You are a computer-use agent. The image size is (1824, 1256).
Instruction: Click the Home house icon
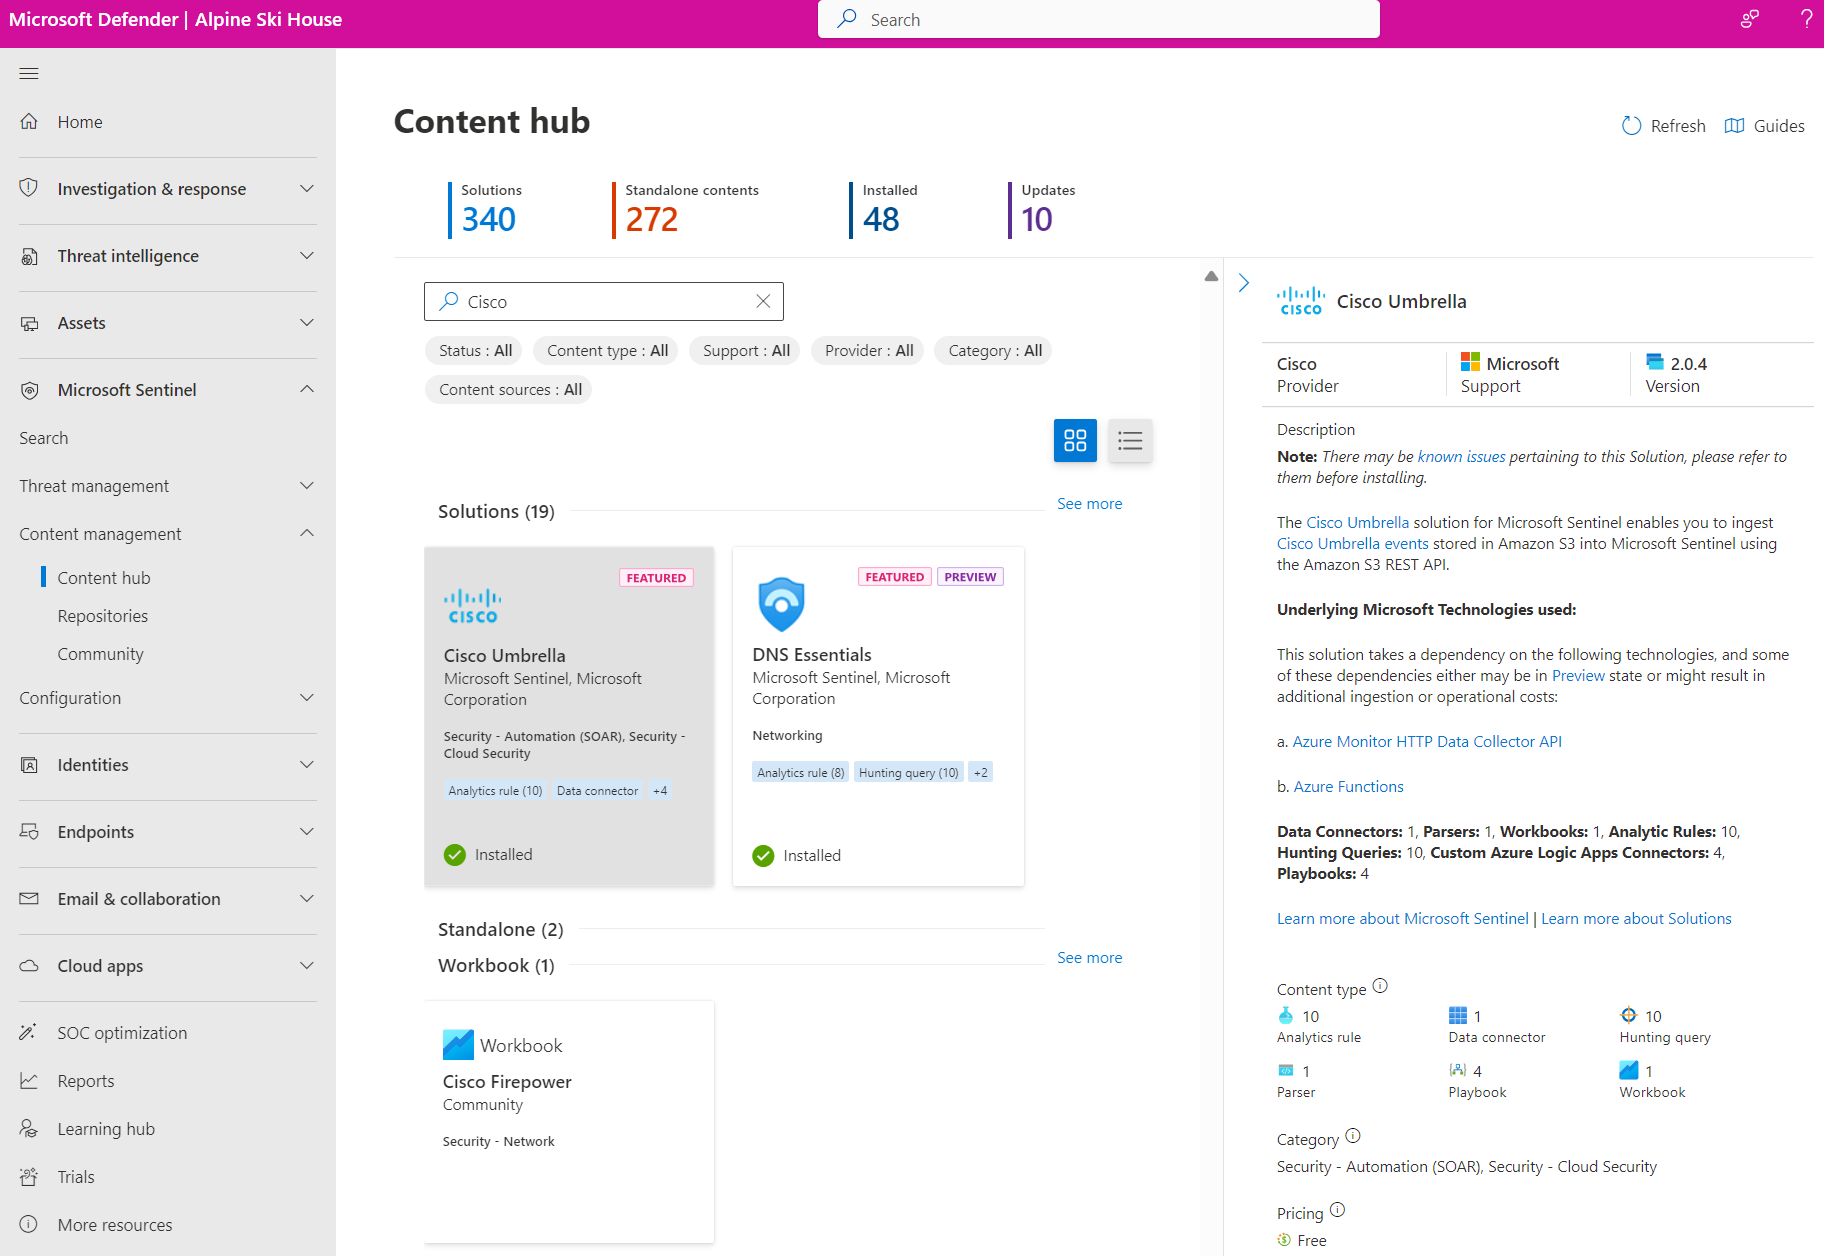click(29, 121)
